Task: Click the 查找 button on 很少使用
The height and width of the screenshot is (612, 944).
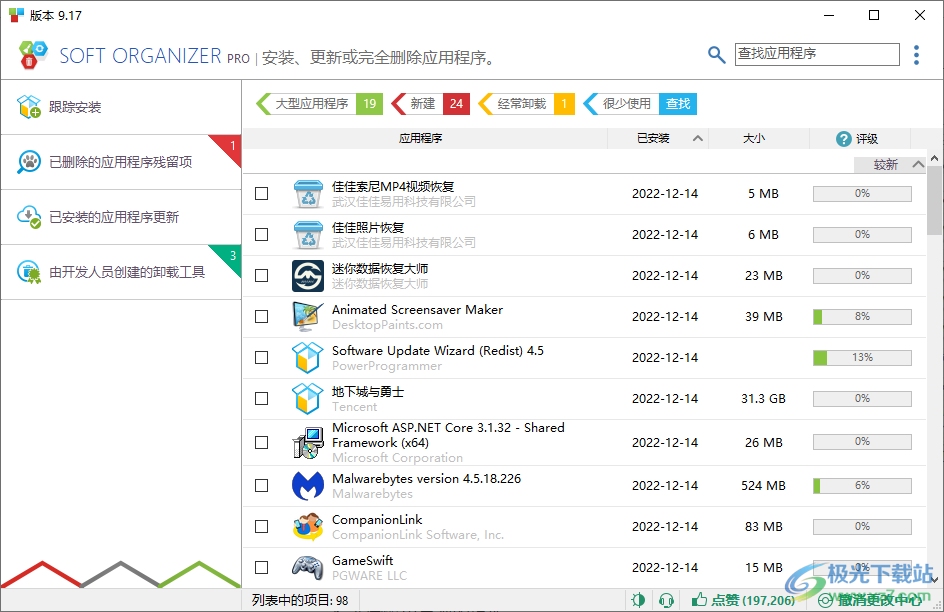Action: tap(678, 104)
